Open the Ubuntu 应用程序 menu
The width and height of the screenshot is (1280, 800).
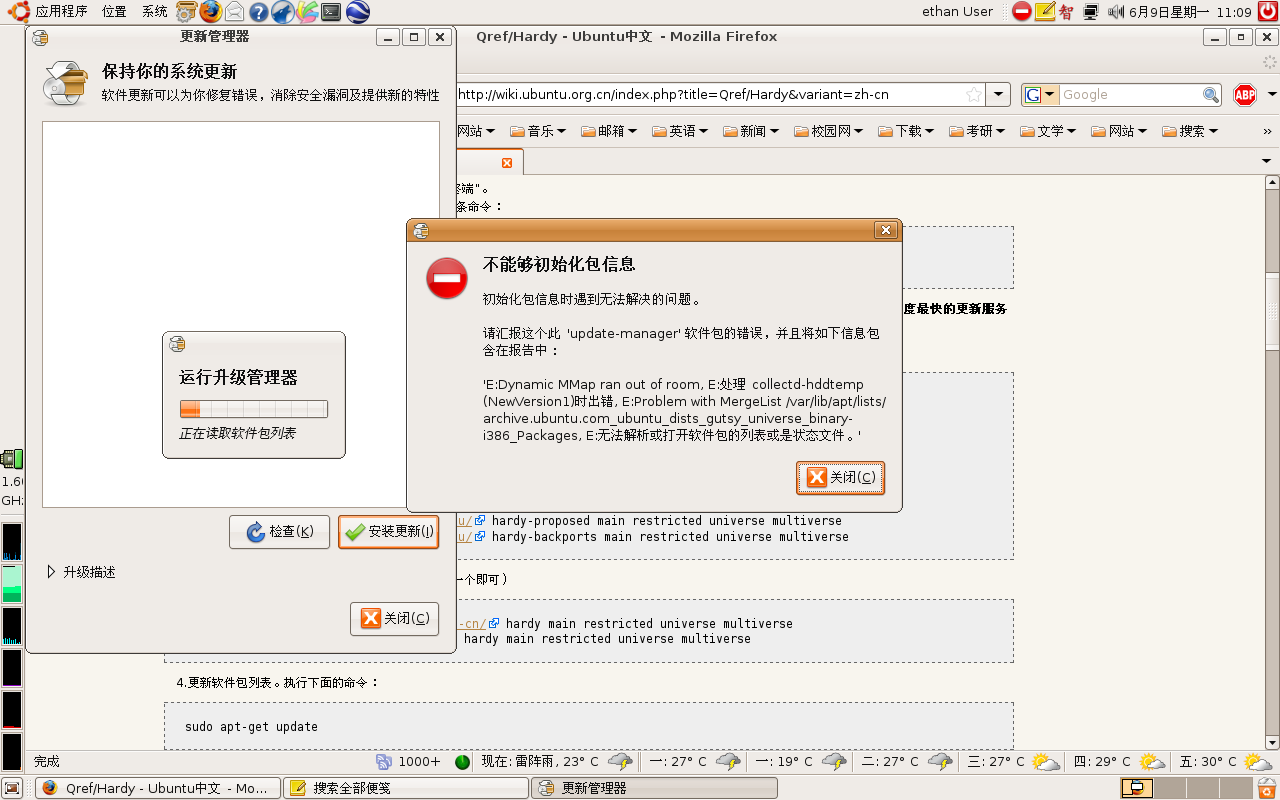tap(50, 12)
